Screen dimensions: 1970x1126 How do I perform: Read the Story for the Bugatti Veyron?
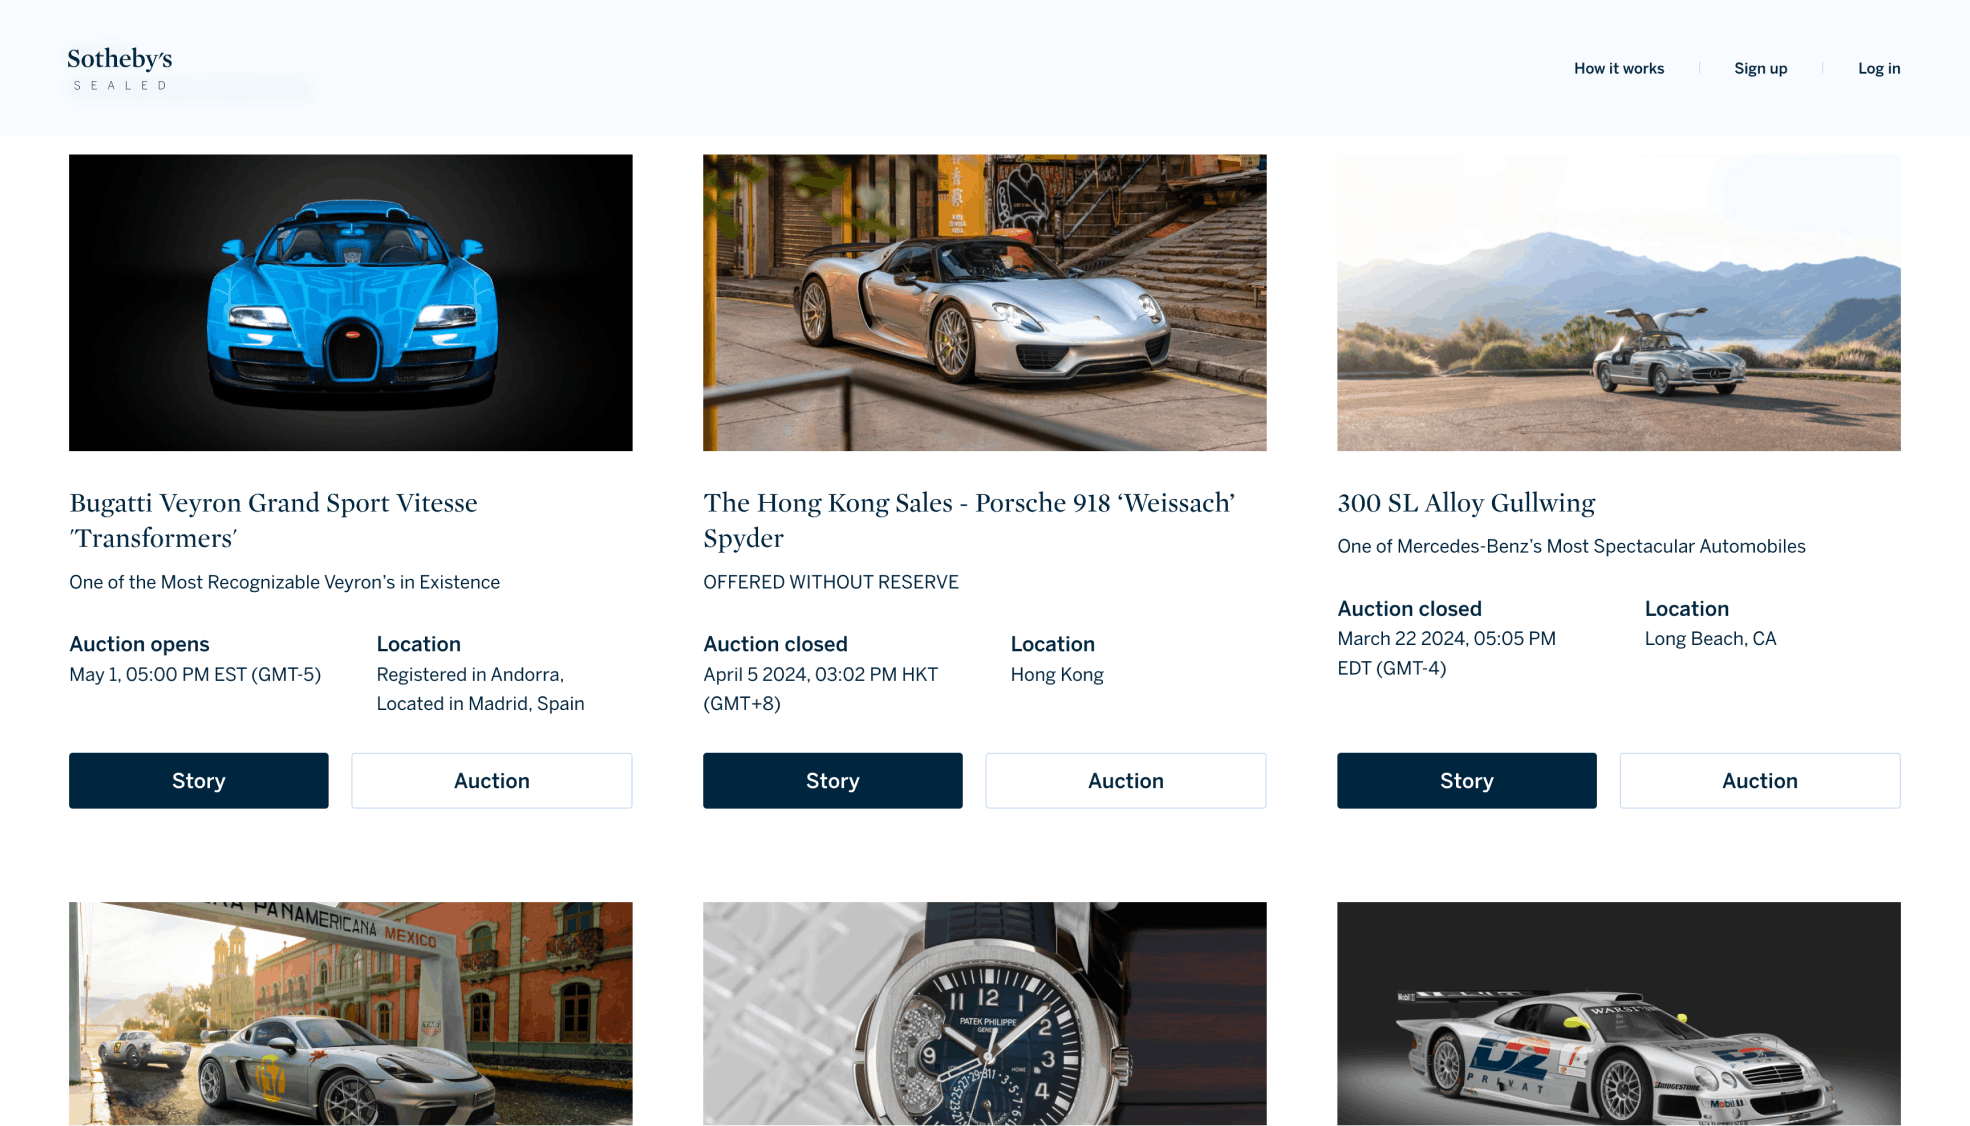(x=199, y=781)
